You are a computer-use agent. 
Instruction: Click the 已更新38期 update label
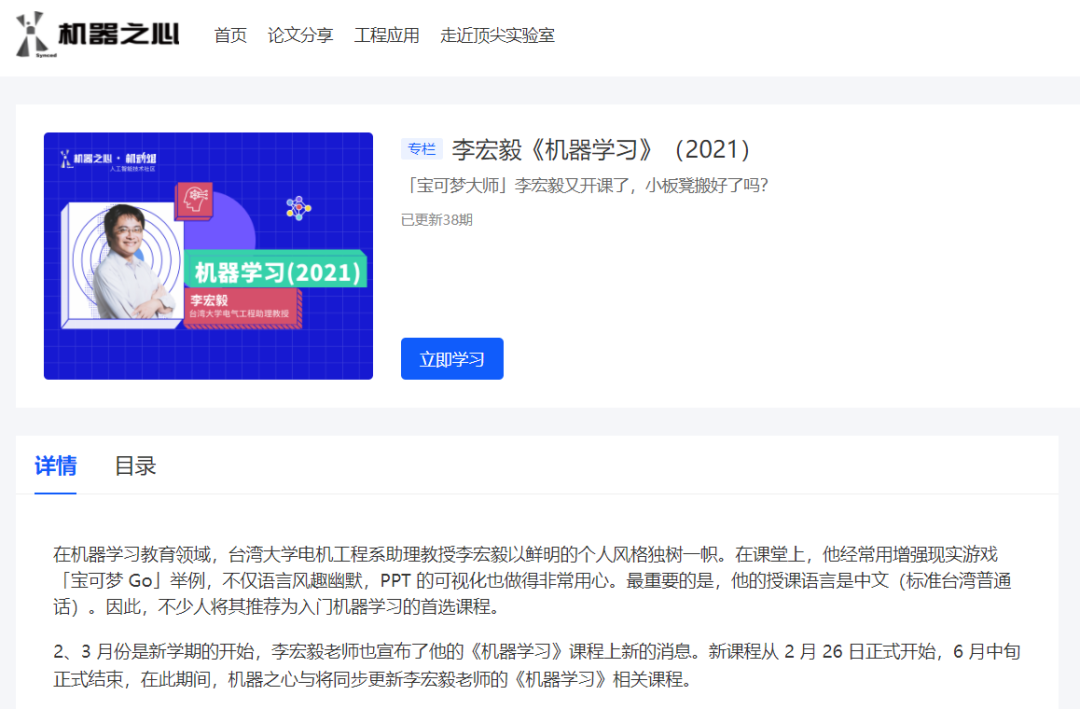pyautogui.click(x=437, y=220)
